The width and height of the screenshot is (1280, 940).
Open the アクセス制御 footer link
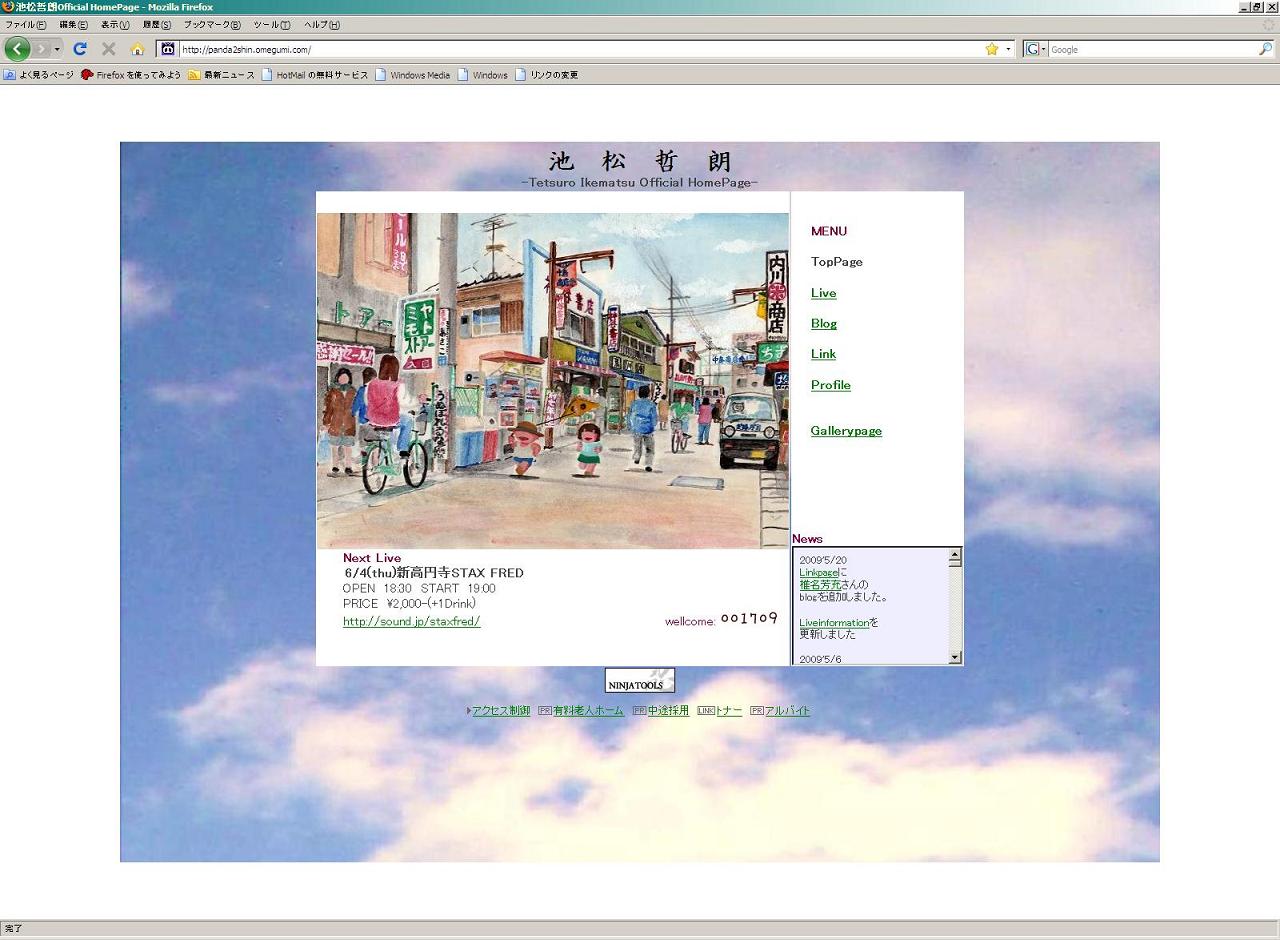coord(501,711)
